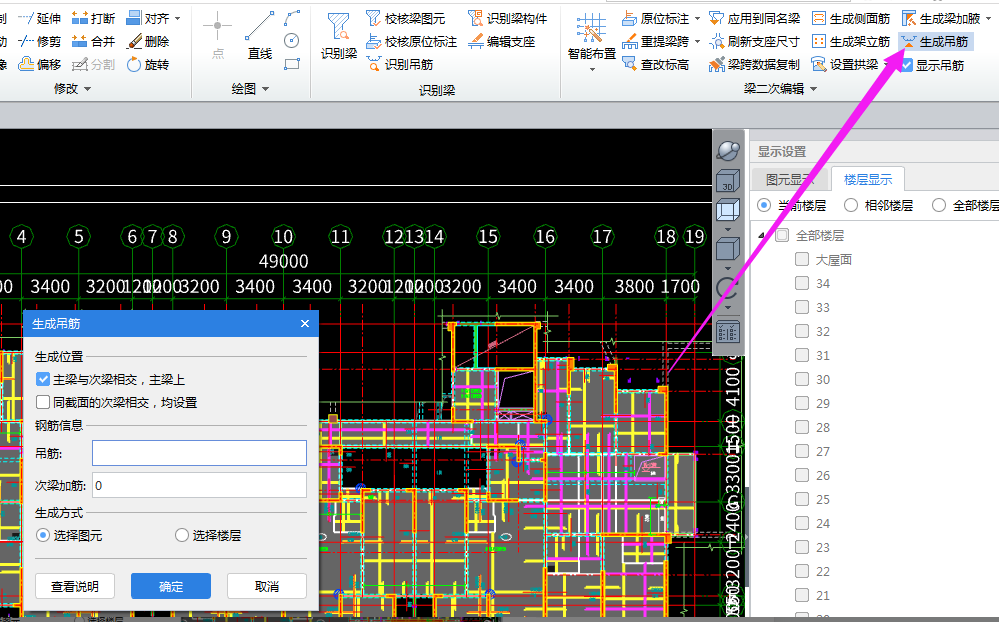Select the rectangle drawing tool icon
The width and height of the screenshot is (999, 622).
(292, 64)
